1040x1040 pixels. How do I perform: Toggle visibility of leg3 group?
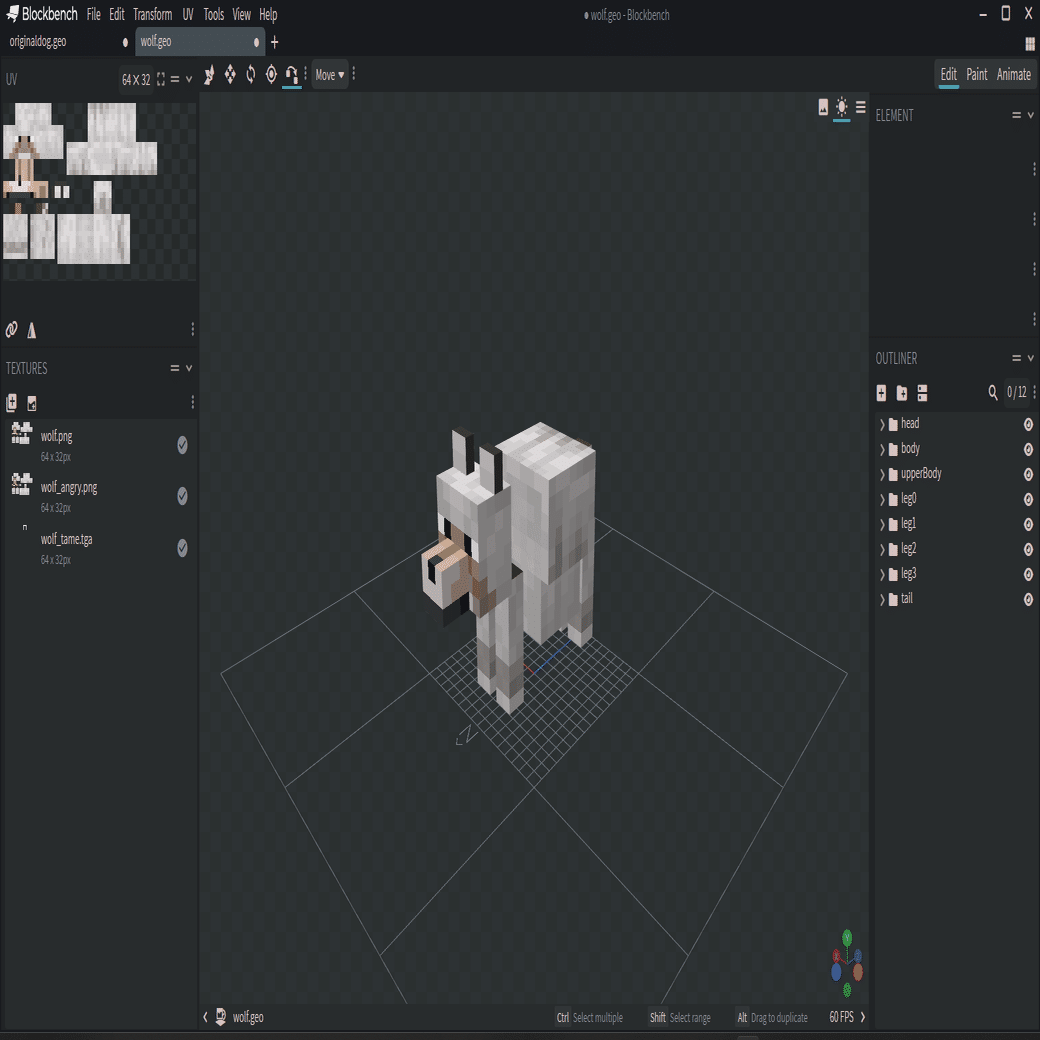coord(1028,574)
